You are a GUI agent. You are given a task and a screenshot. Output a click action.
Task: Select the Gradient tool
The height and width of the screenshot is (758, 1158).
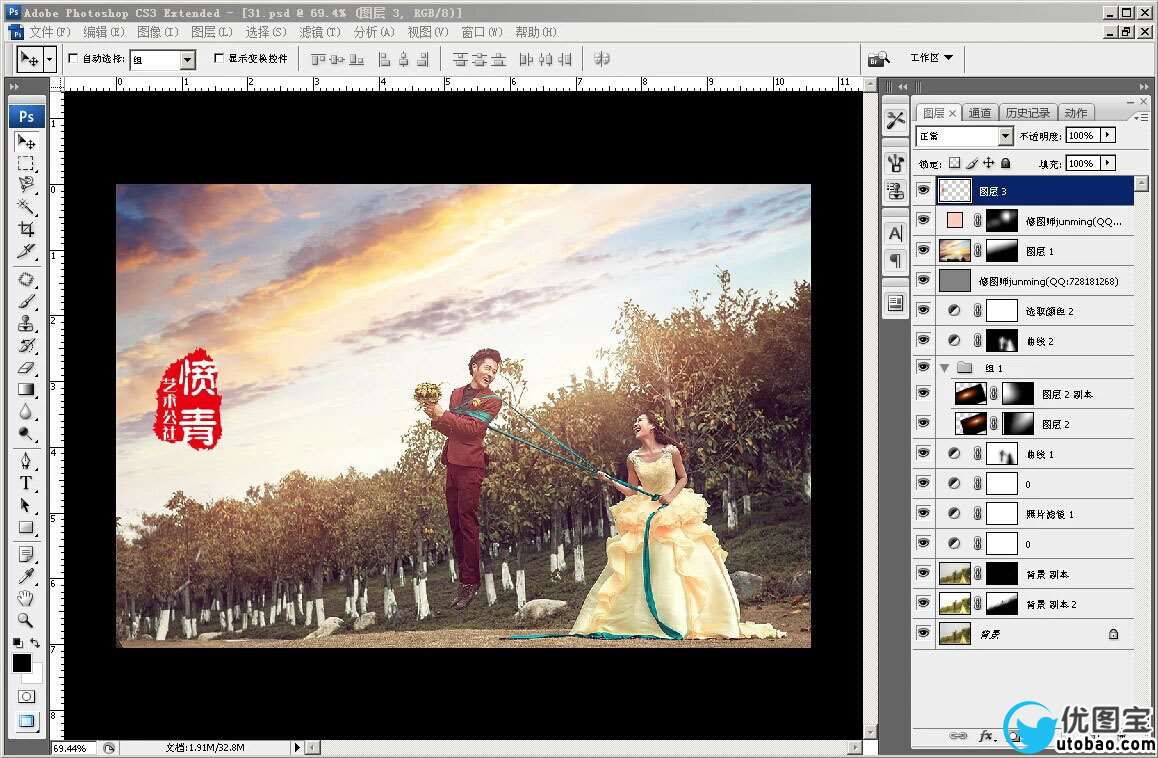[x=27, y=389]
